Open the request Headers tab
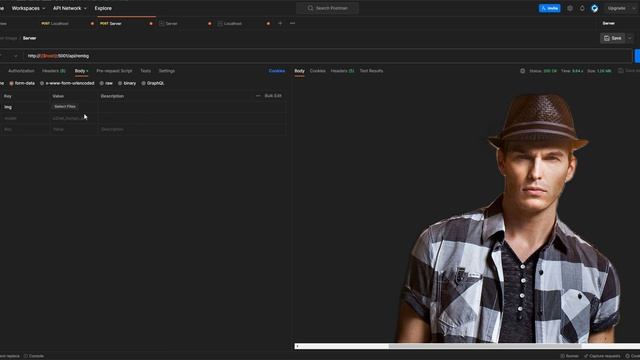This screenshot has height=360, width=640. (53, 71)
